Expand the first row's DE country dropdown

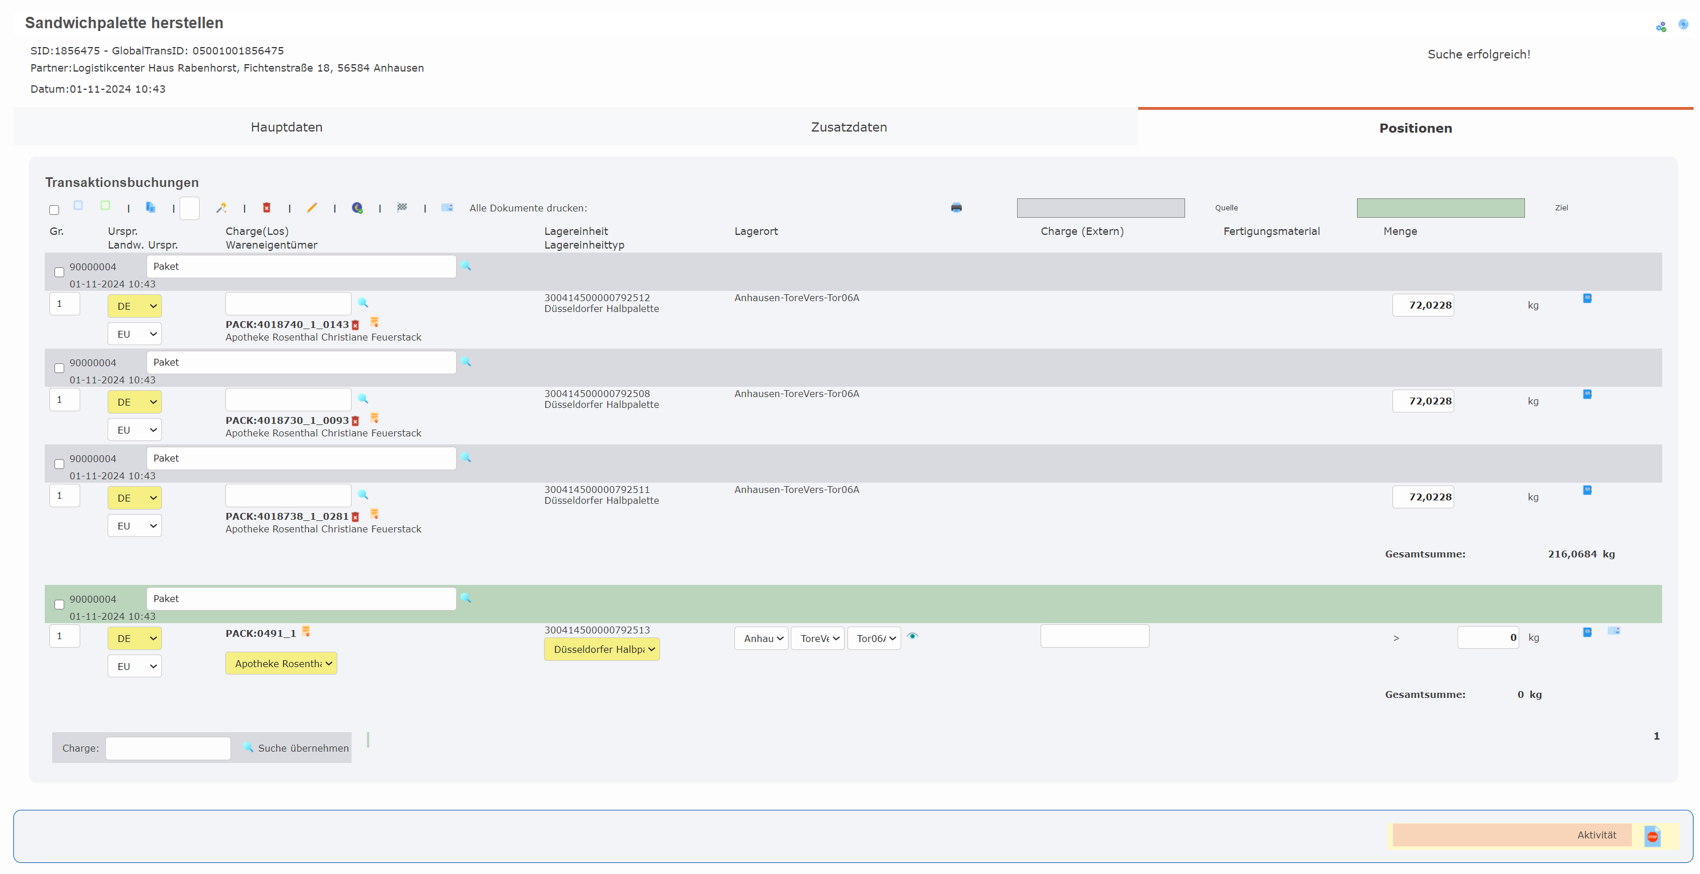(x=134, y=306)
